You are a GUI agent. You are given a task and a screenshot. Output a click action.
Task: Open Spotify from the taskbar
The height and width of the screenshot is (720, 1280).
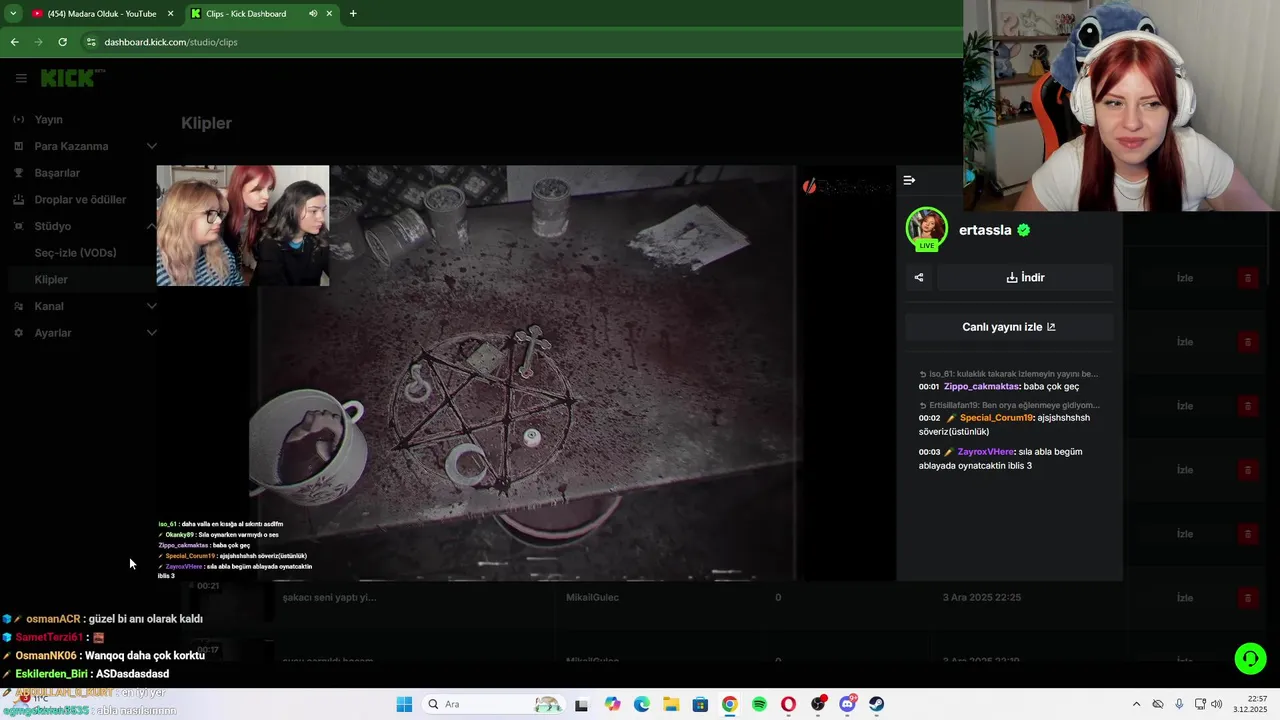click(759, 704)
